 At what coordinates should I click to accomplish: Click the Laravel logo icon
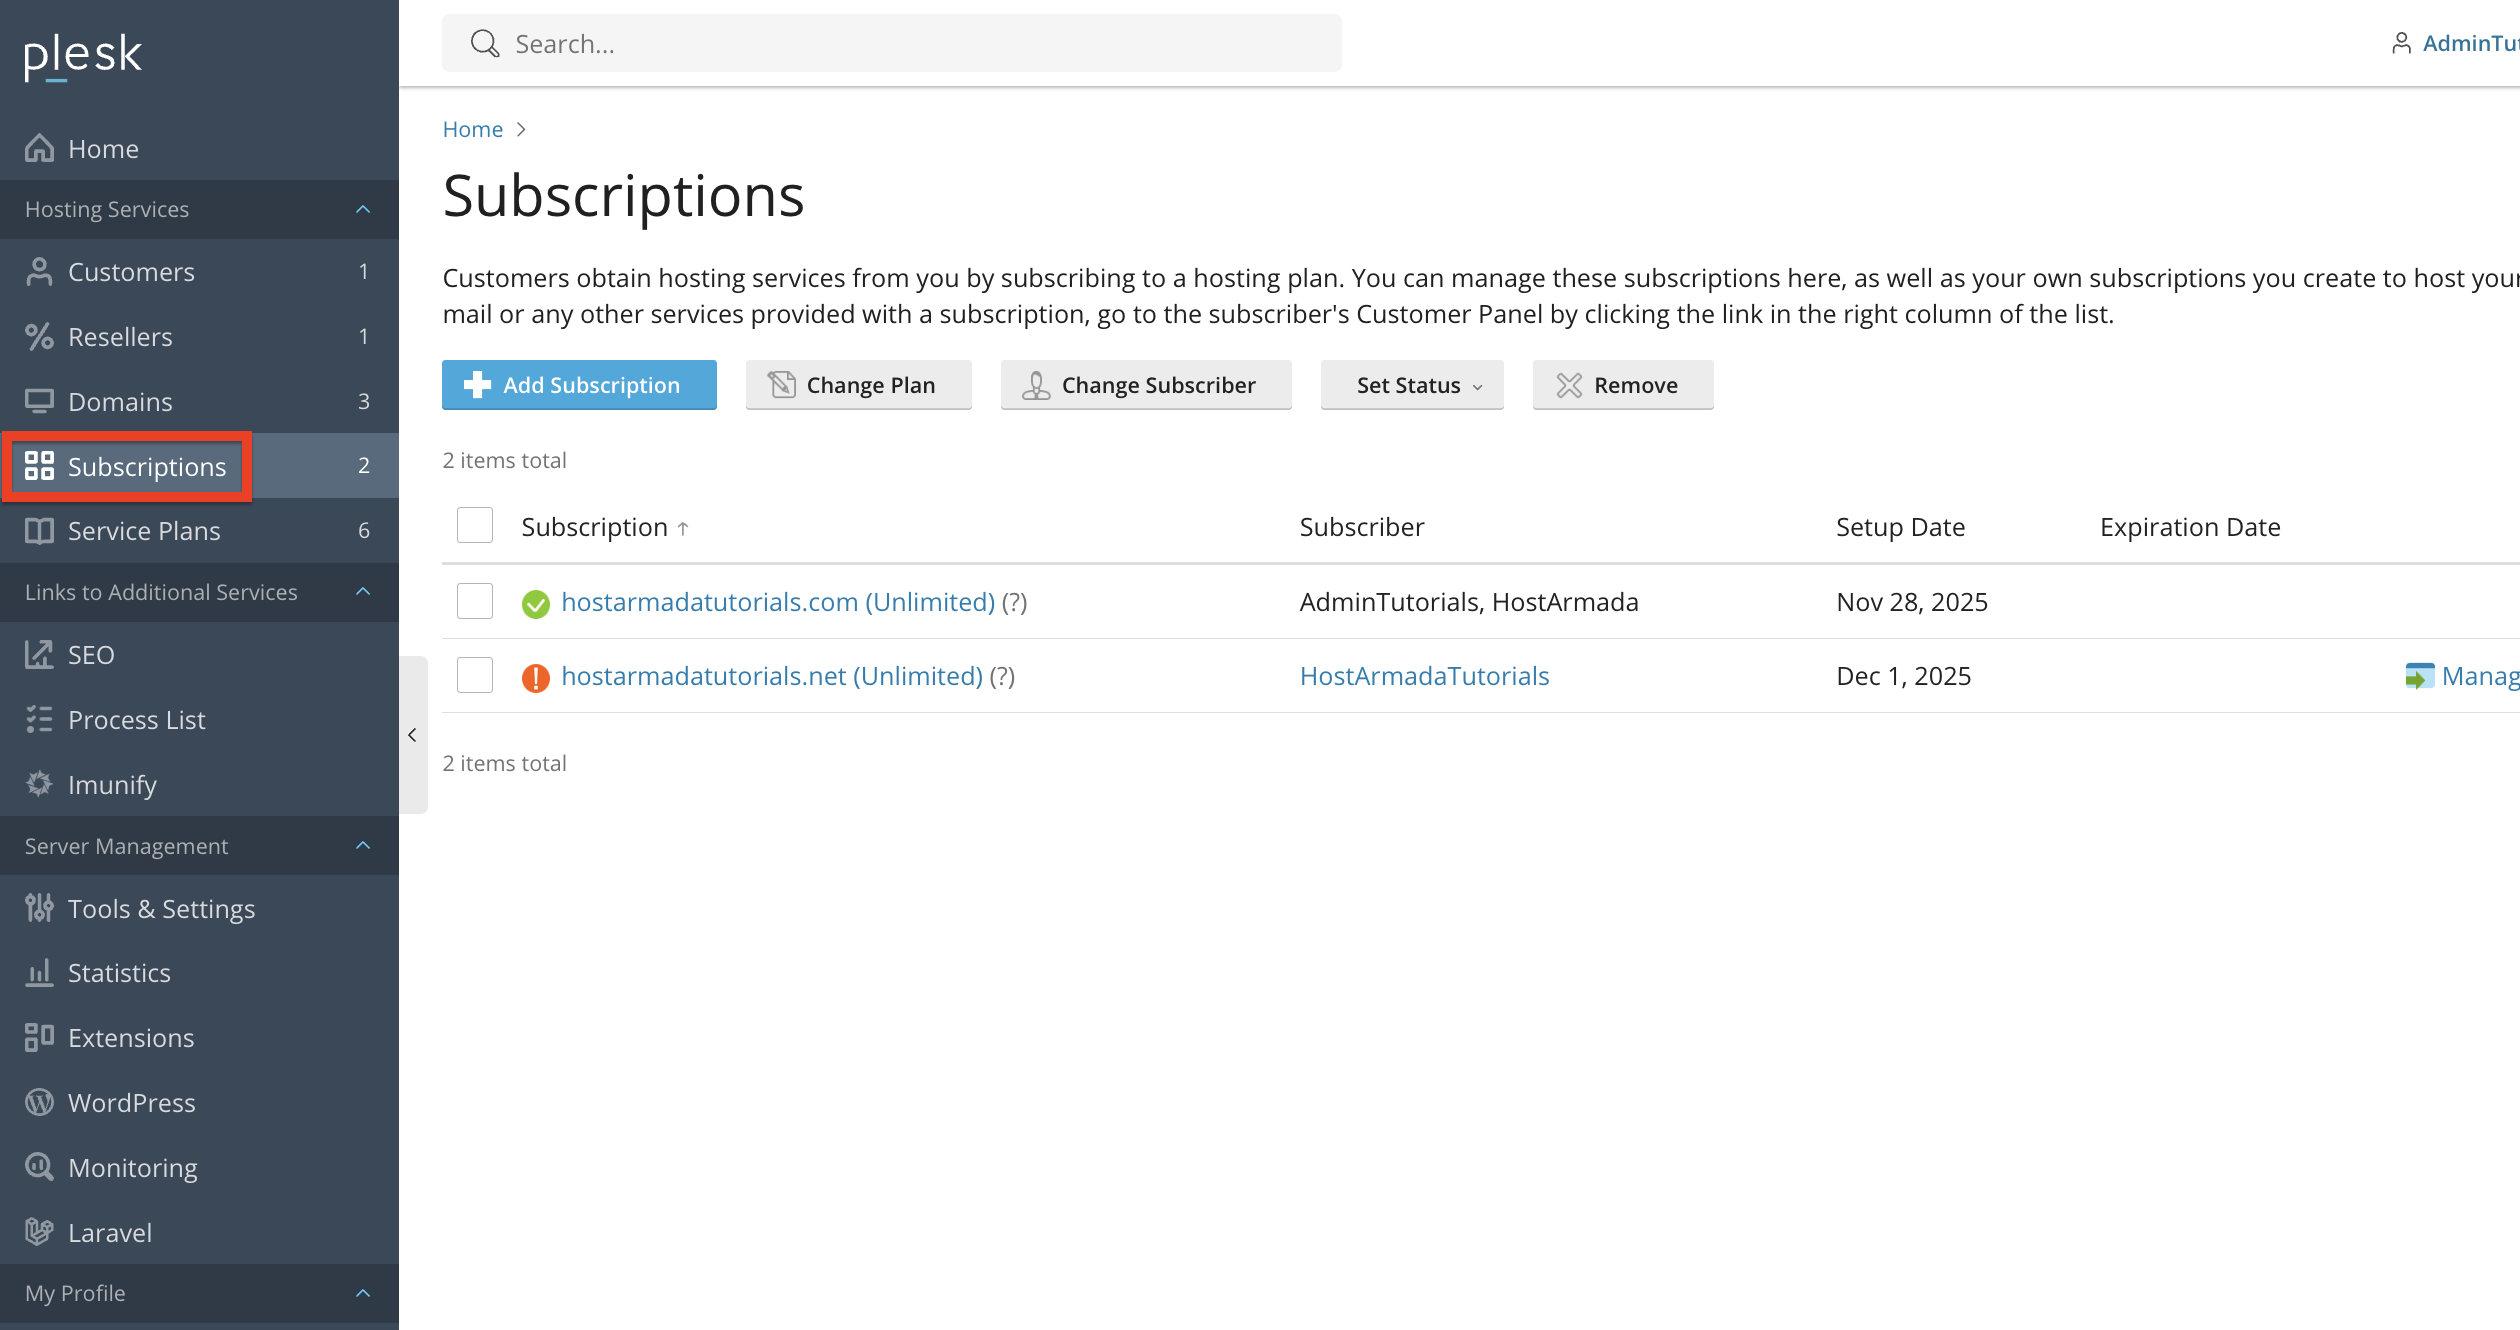[x=39, y=1233]
